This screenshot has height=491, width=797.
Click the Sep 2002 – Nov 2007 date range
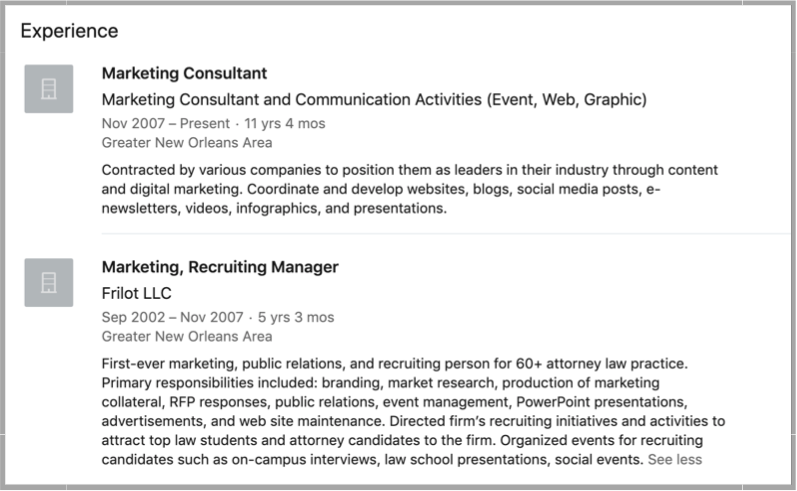[x=172, y=317]
